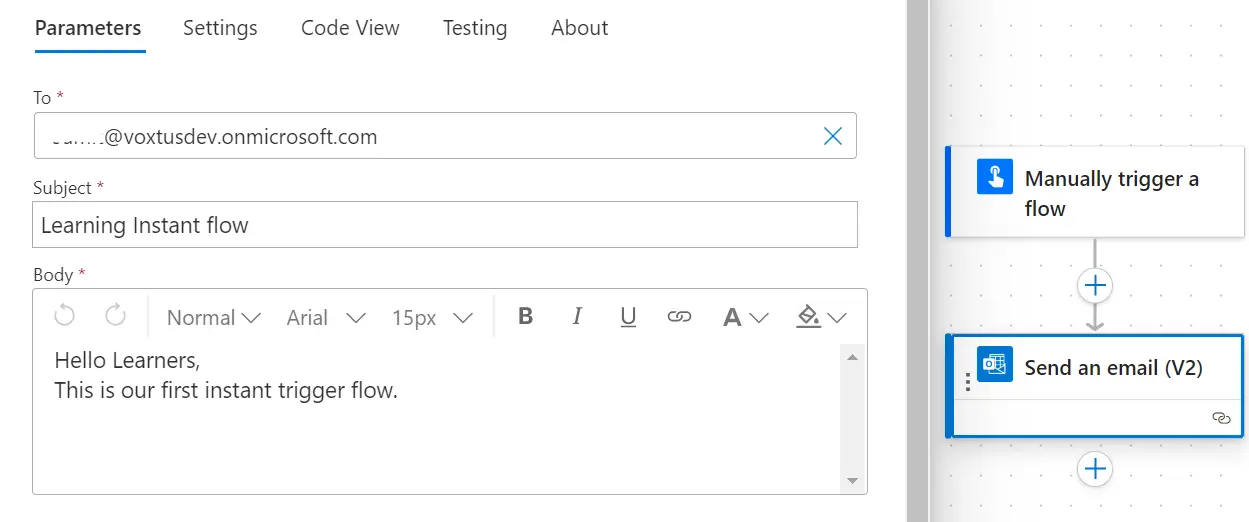Viewport: 1249px width, 522px height.
Task: Add a step between trigger and email
Action: coord(1095,286)
